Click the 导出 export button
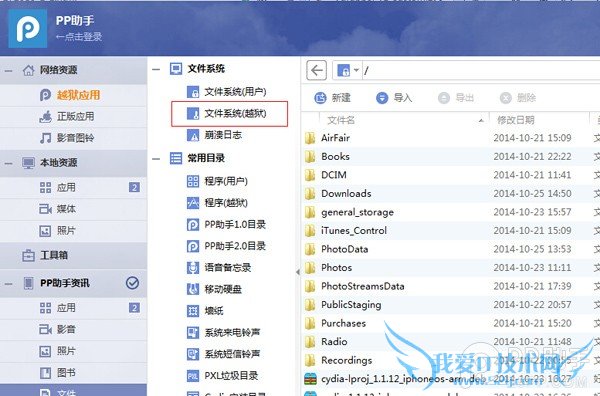The height and width of the screenshot is (396, 600). click(x=456, y=98)
